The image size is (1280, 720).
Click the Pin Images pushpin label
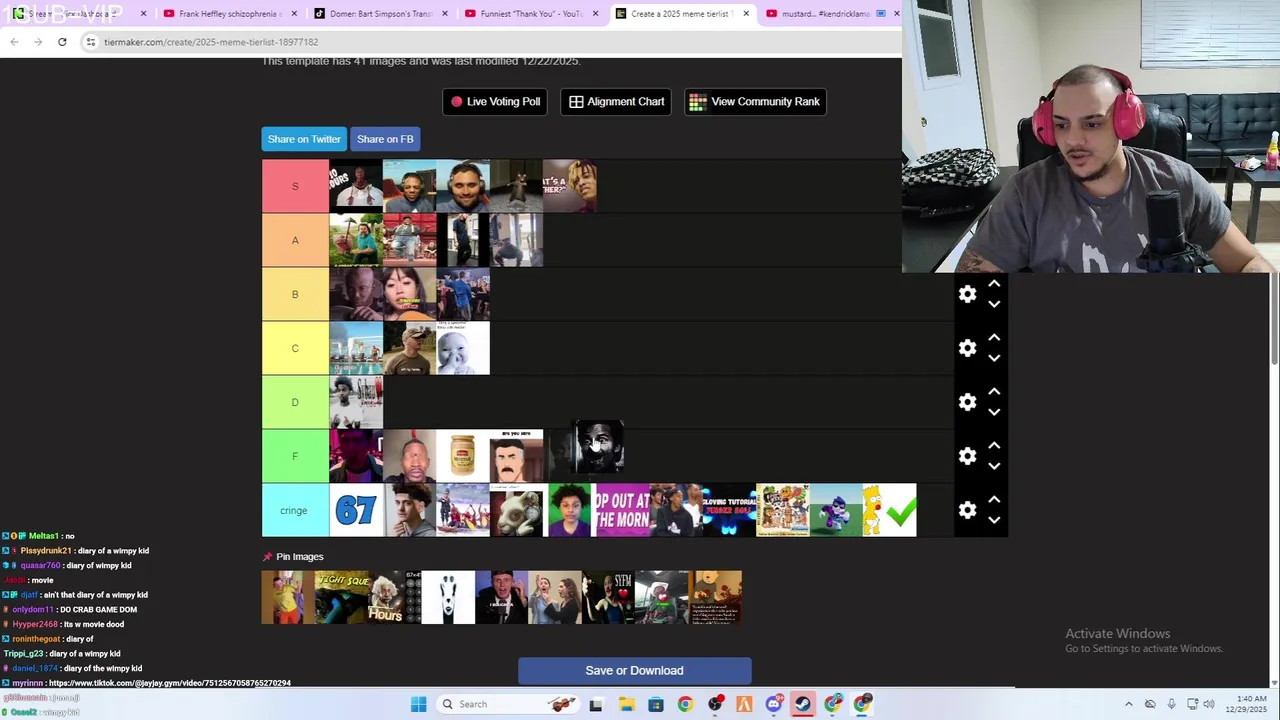[x=293, y=557]
